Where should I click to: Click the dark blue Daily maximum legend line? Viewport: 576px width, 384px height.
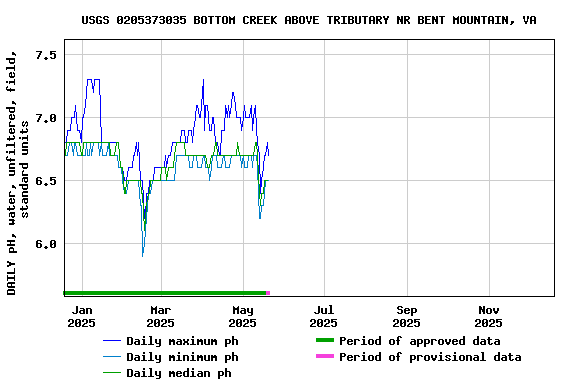[x=112, y=341]
